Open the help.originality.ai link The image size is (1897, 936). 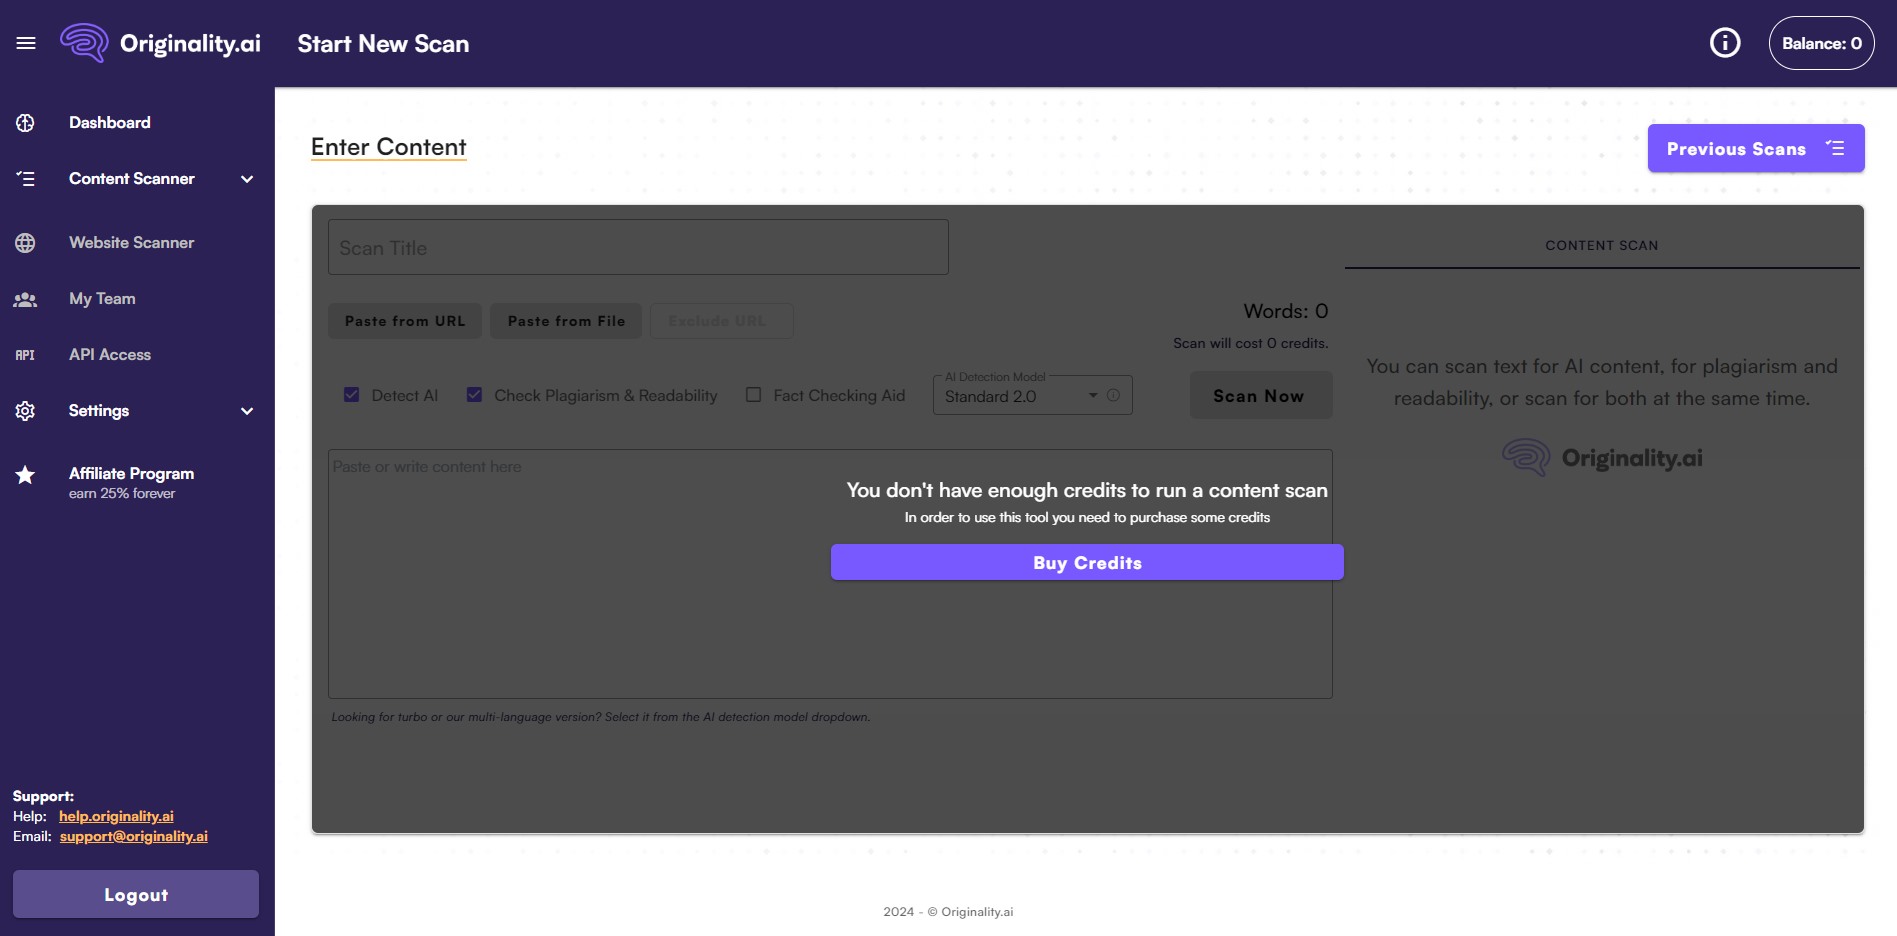pos(116,816)
